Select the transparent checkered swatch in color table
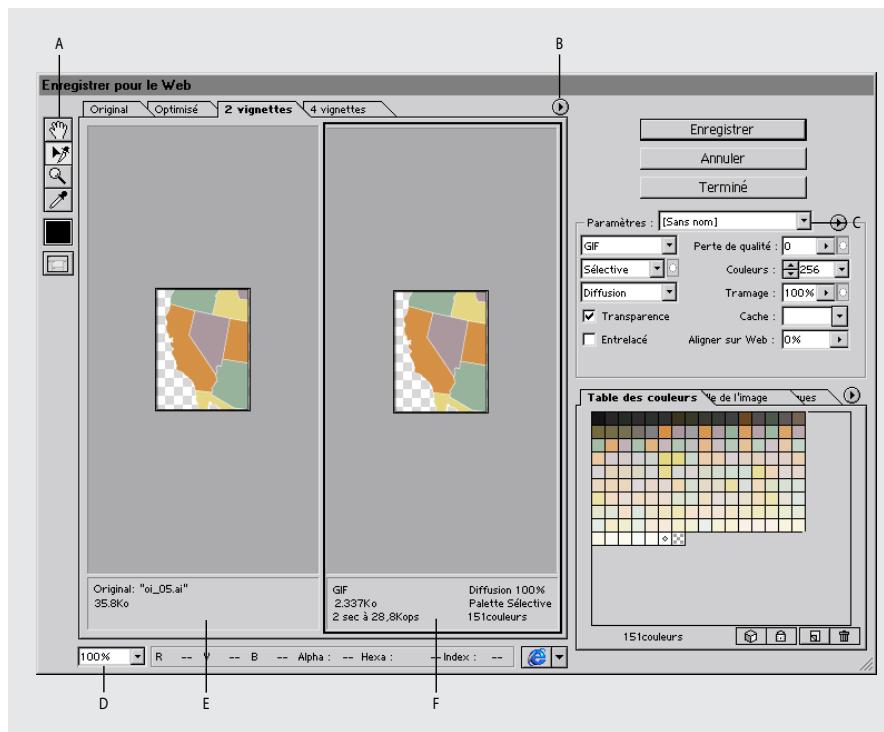This screenshot has width=884, height=732. click(679, 539)
